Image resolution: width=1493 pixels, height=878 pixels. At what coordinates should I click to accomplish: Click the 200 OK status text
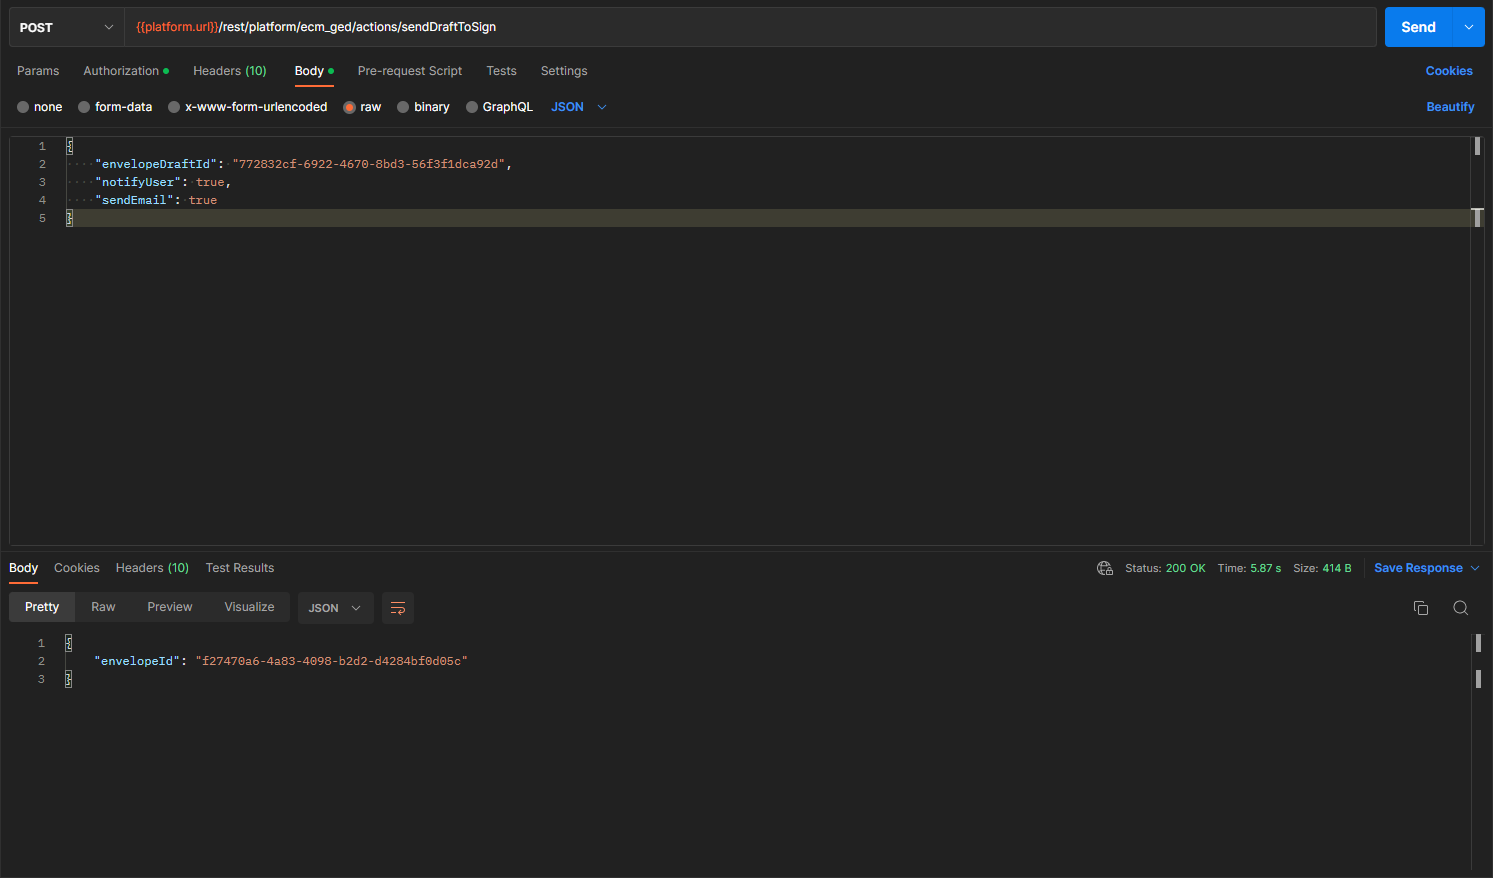(x=1186, y=568)
